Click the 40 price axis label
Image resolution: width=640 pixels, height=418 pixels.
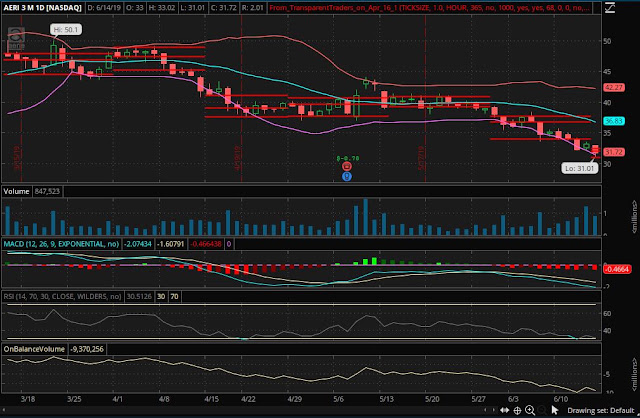point(607,102)
